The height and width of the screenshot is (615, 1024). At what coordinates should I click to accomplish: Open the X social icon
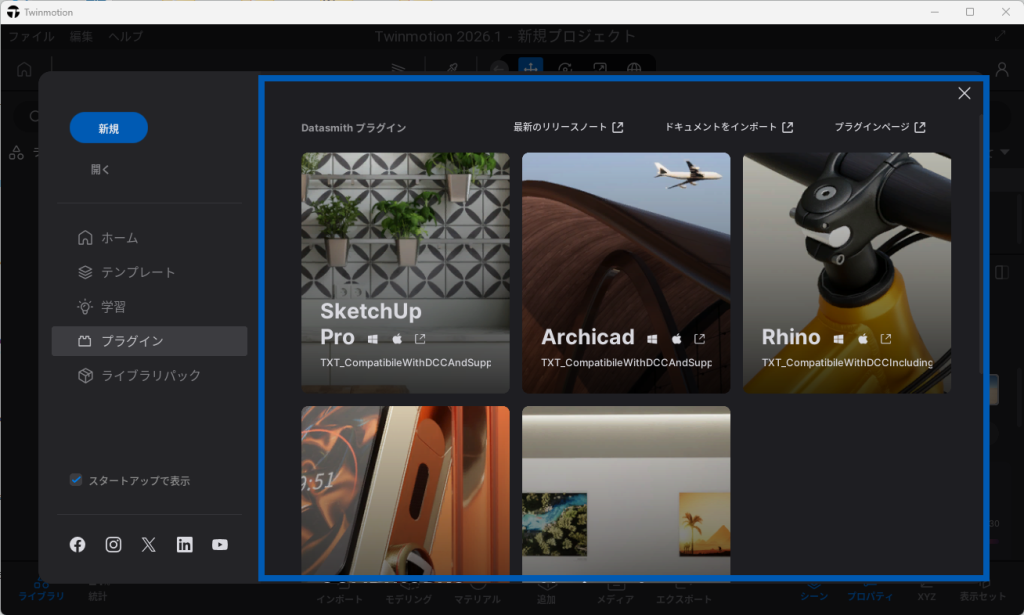click(x=149, y=544)
